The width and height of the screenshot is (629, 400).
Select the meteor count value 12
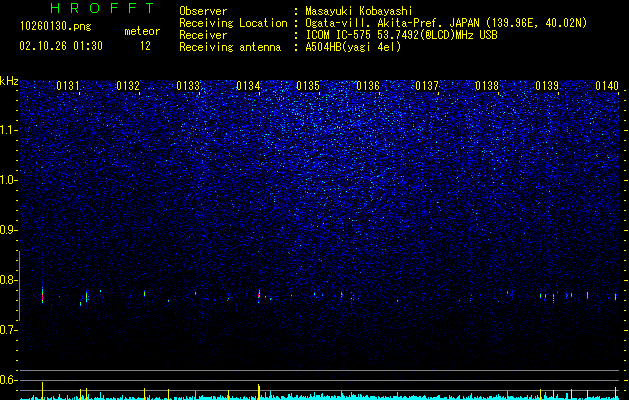pyautogui.click(x=145, y=46)
